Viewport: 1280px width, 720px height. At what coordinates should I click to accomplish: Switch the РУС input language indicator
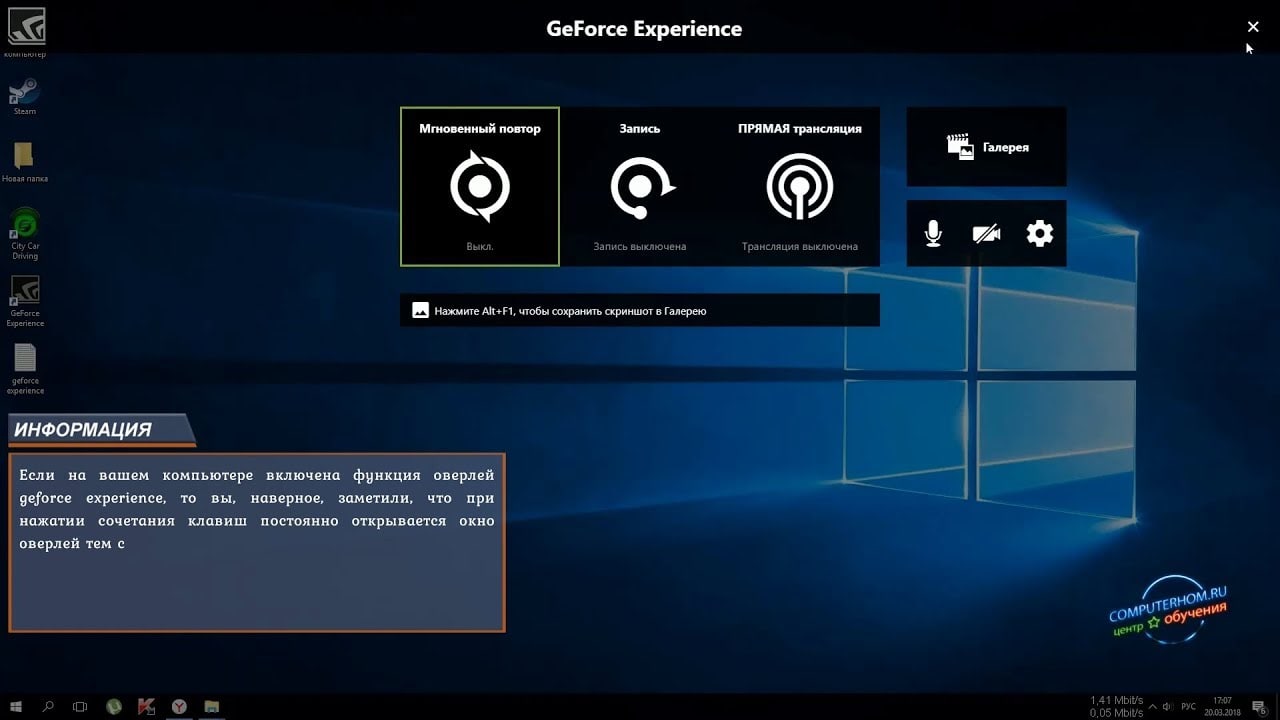coord(1190,706)
